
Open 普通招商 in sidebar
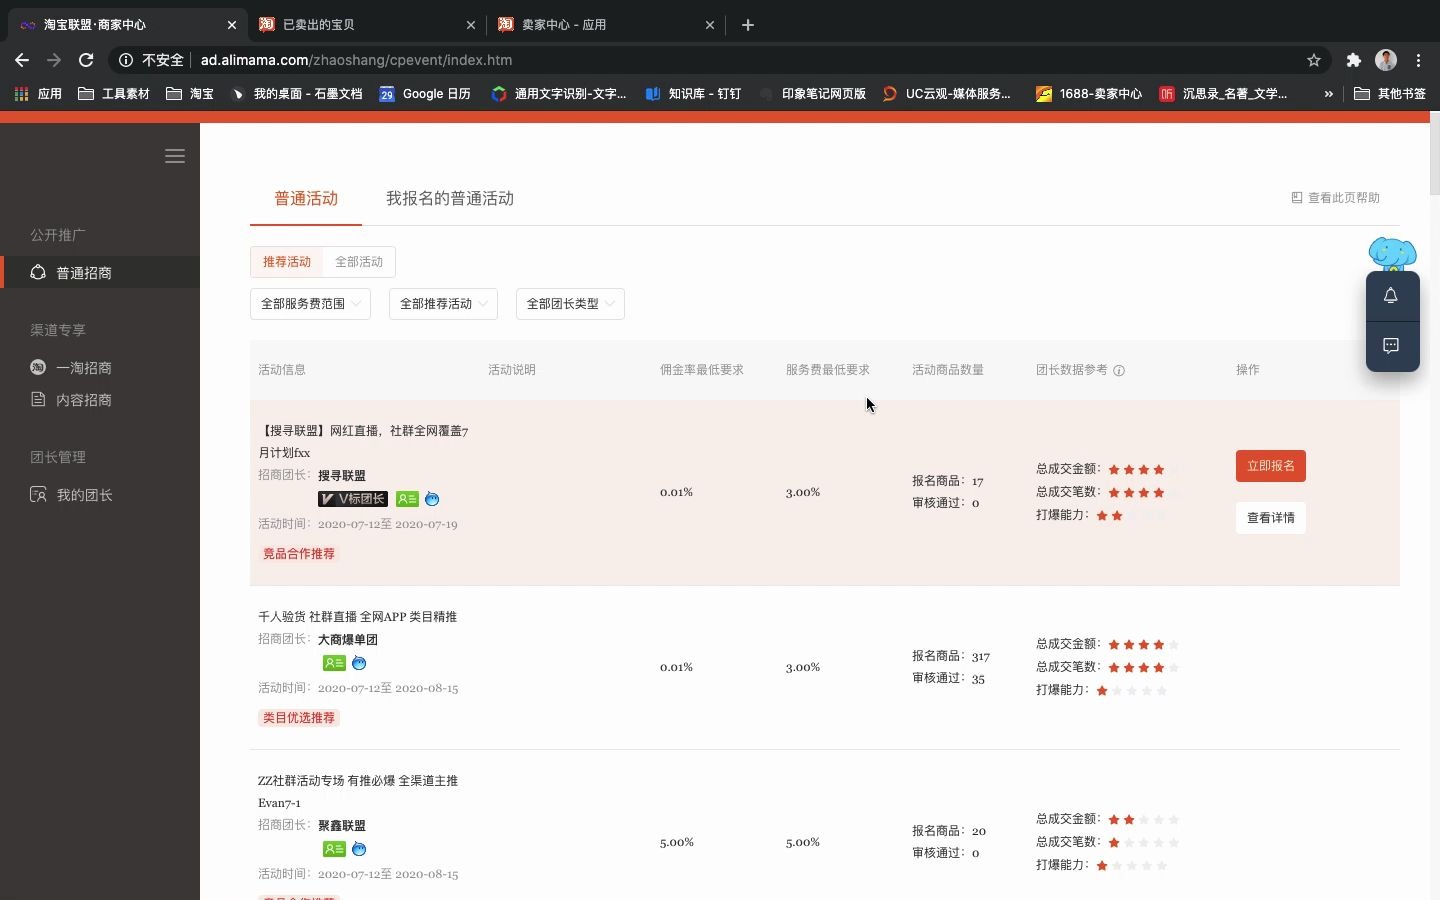pyautogui.click(x=100, y=273)
